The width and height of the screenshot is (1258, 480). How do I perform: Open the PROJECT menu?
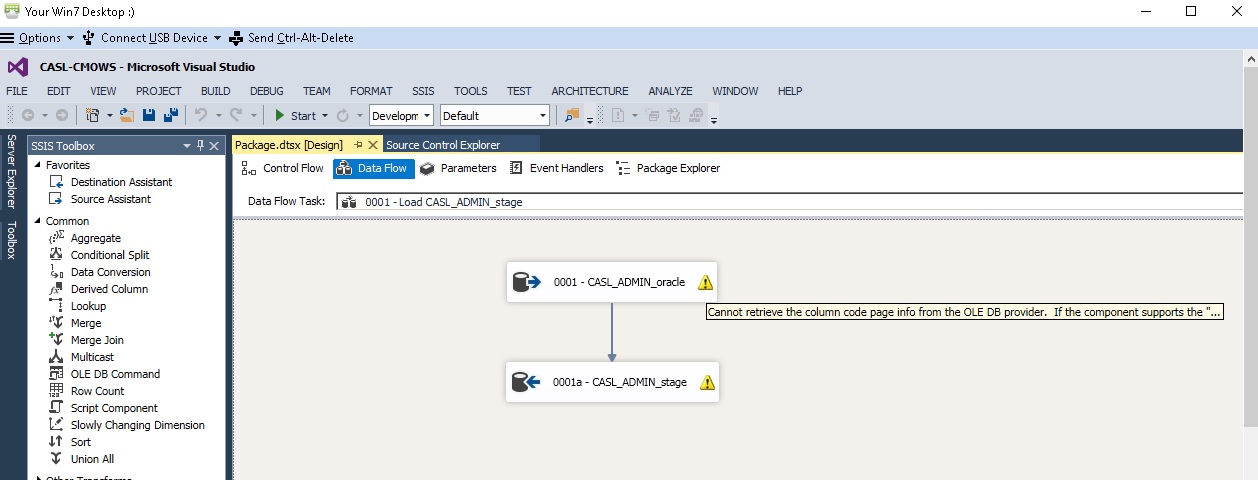coord(158,91)
